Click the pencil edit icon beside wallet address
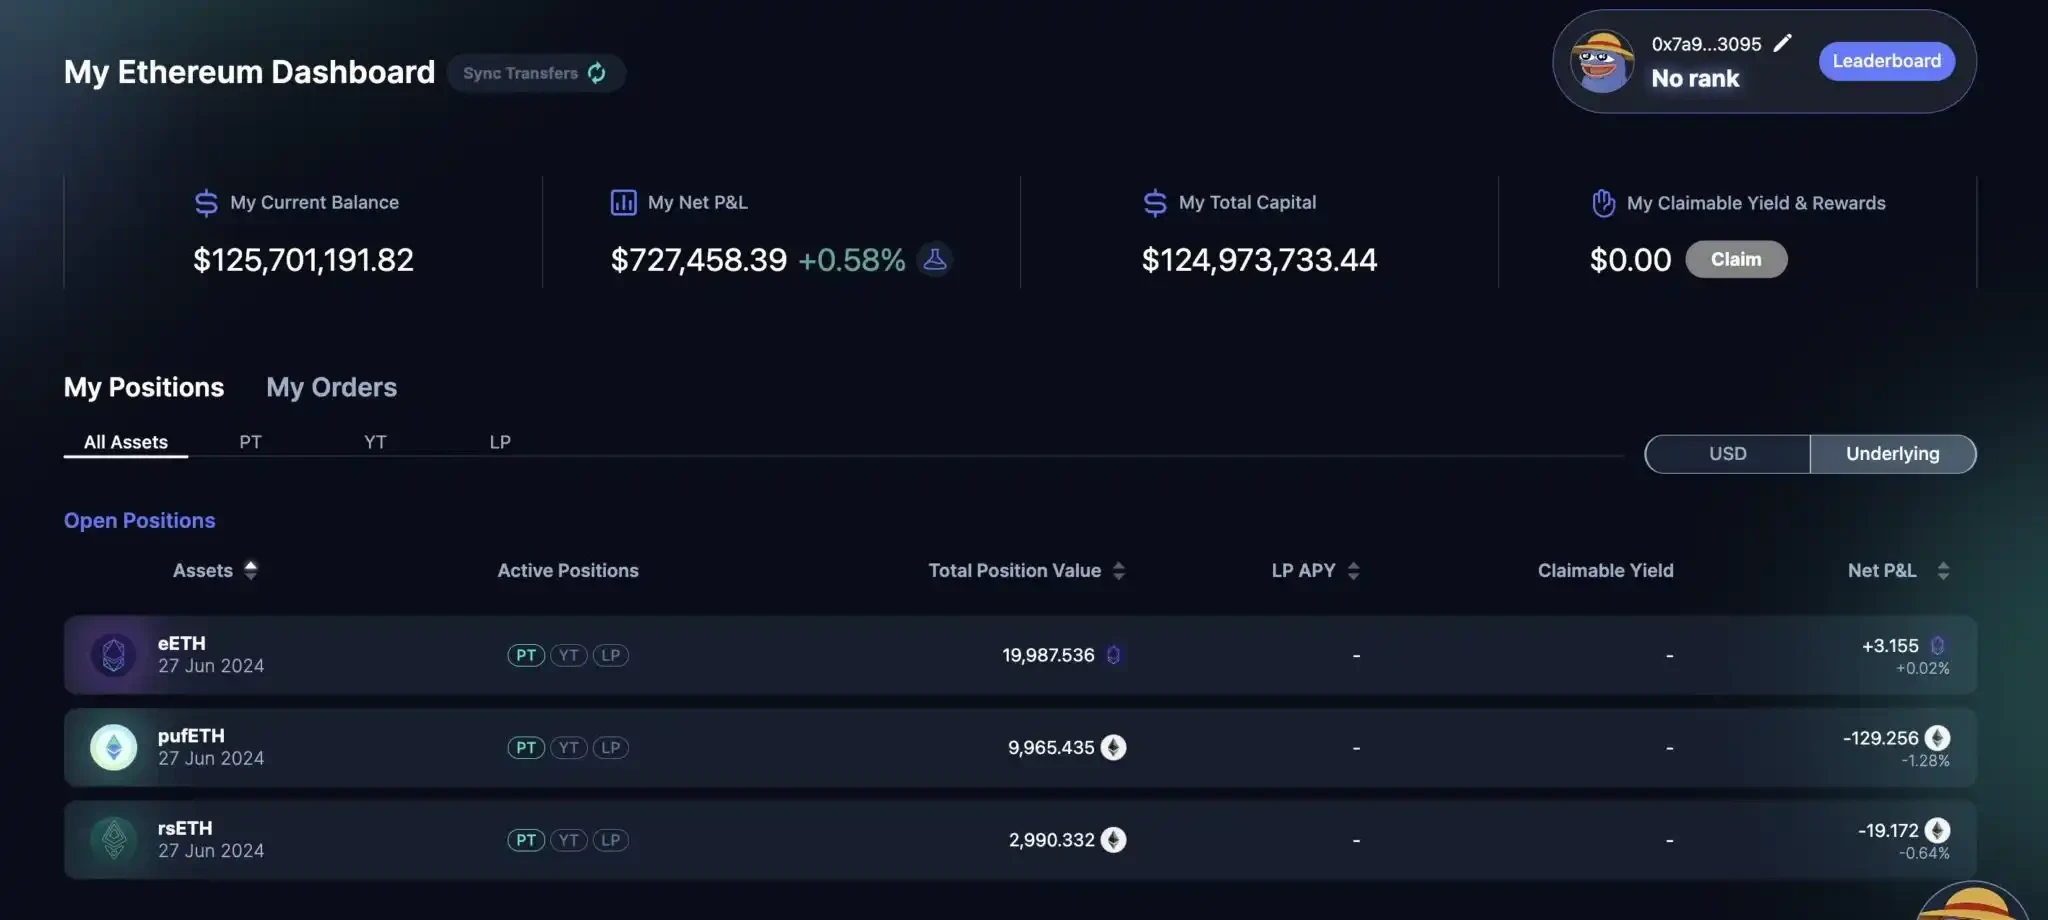2048x920 pixels. point(1782,43)
